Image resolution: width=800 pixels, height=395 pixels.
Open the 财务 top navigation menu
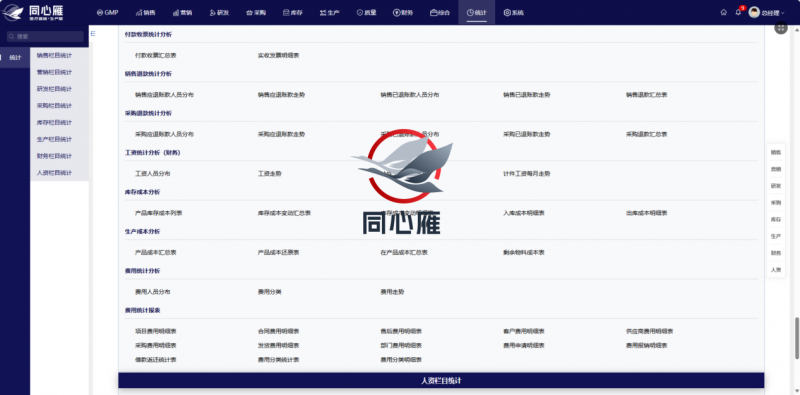[403, 12]
